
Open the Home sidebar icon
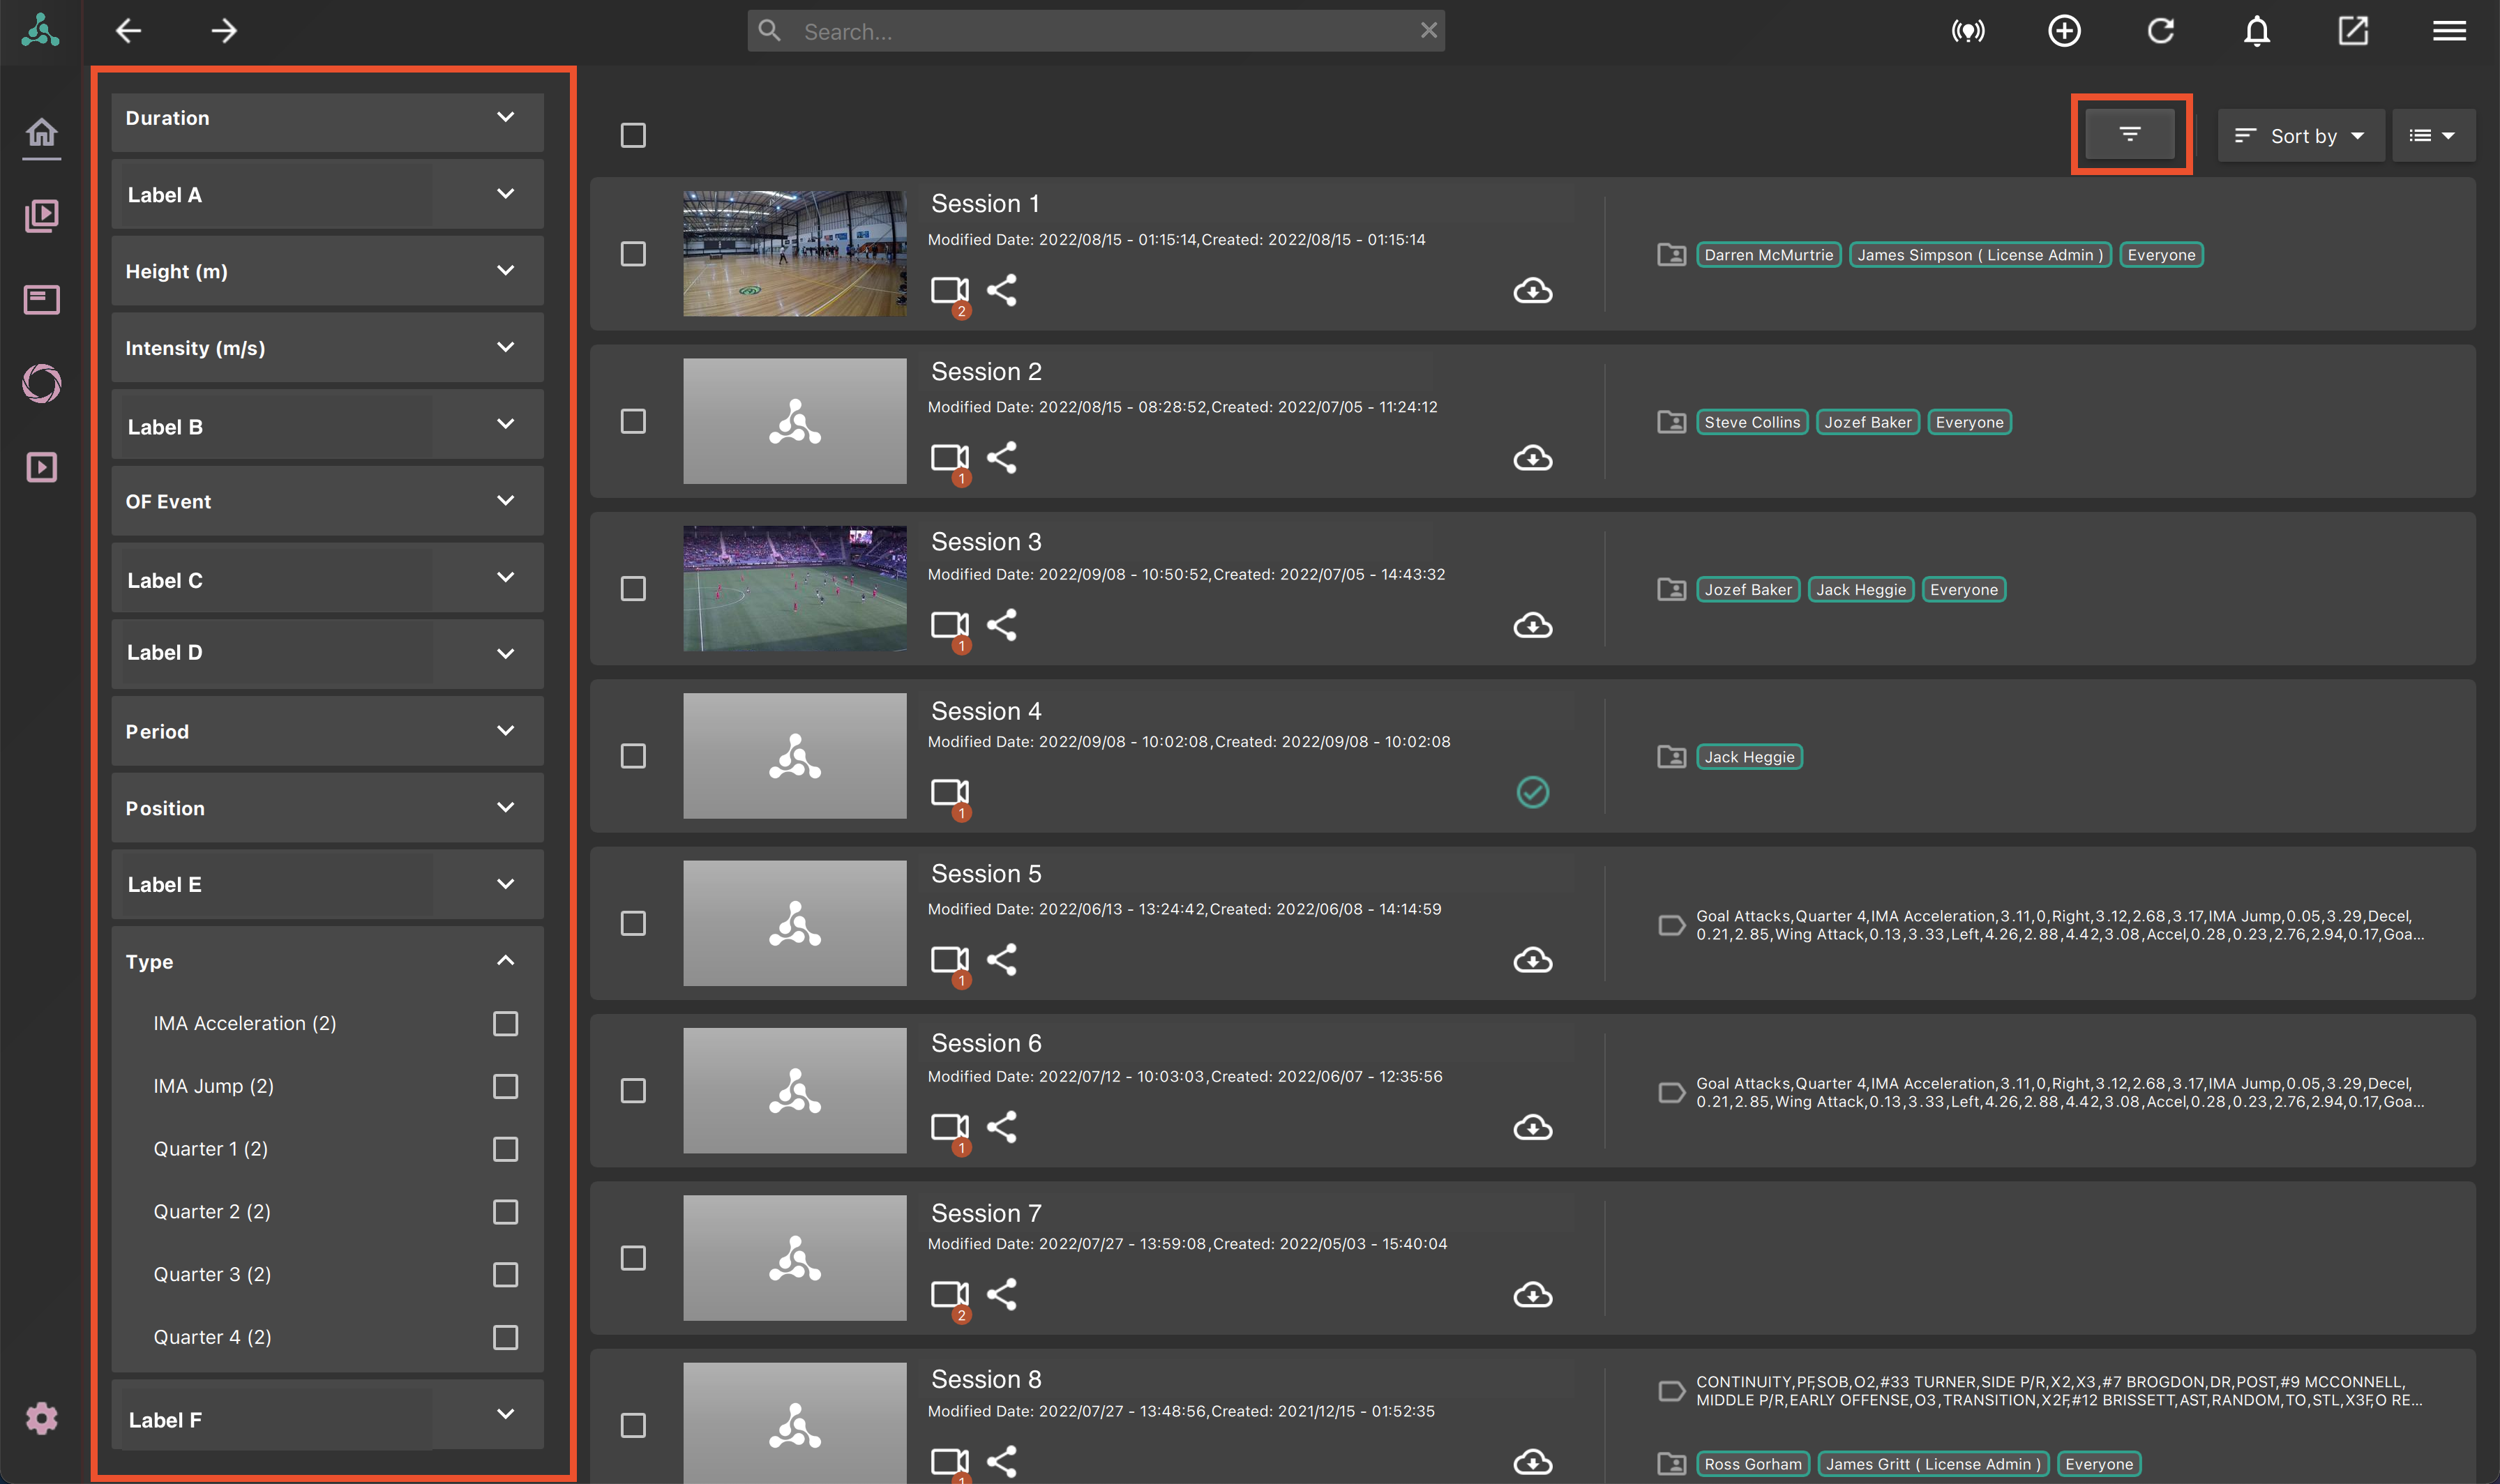(x=41, y=132)
